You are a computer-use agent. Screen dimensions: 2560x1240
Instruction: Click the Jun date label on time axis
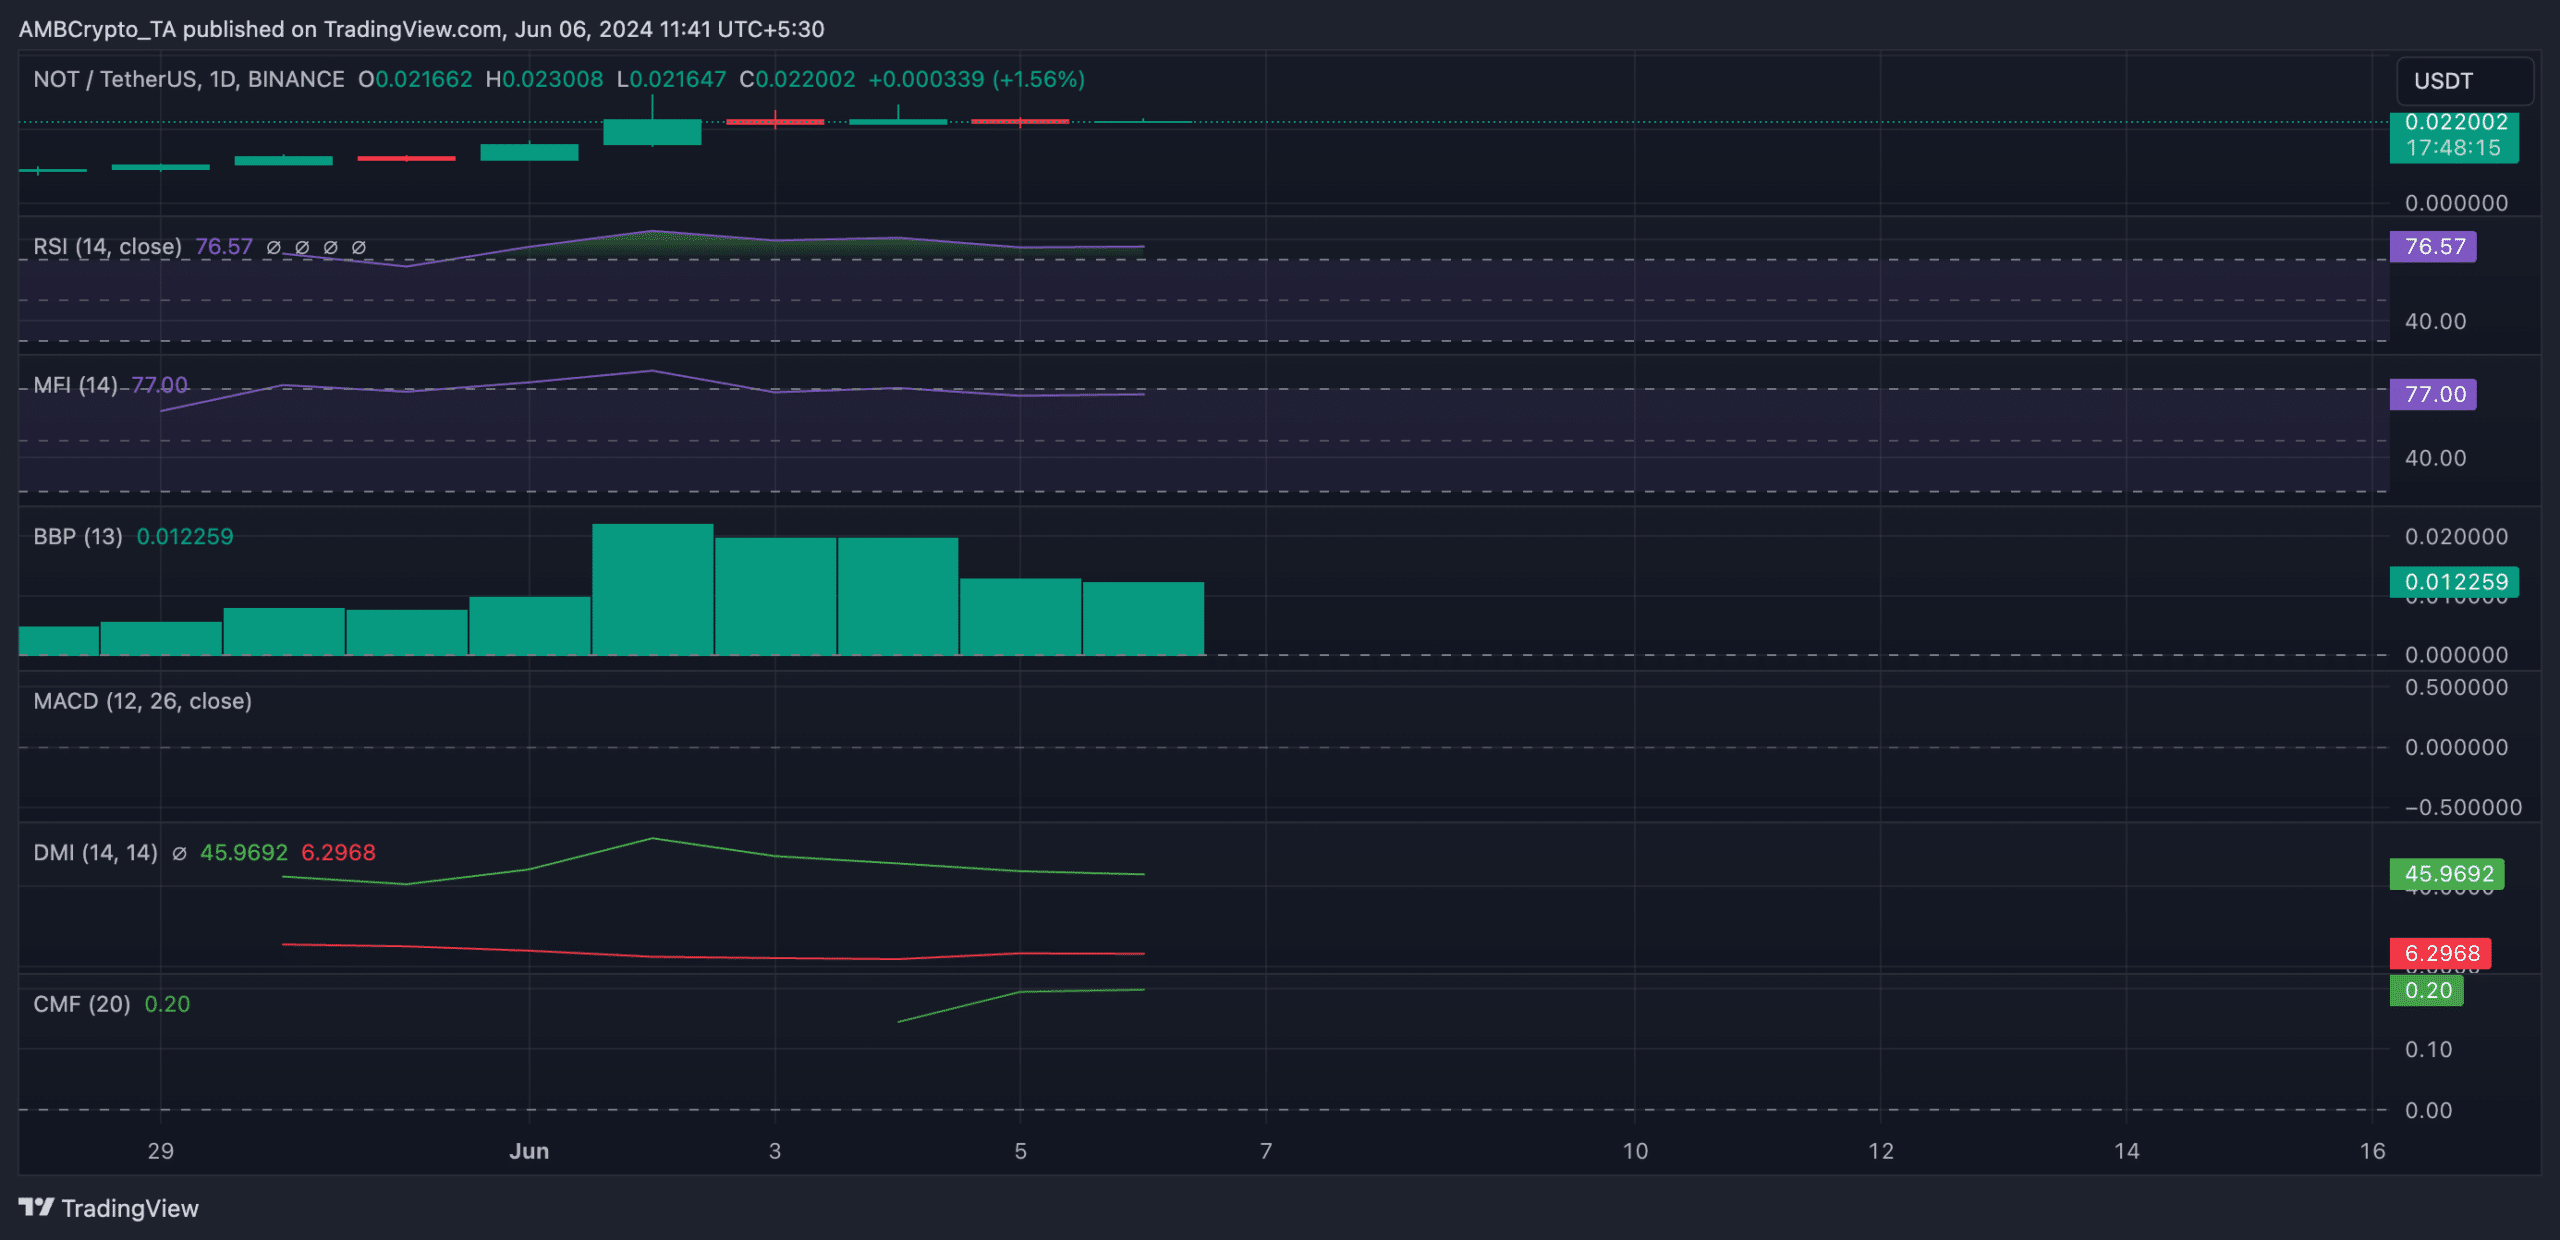(x=529, y=1151)
